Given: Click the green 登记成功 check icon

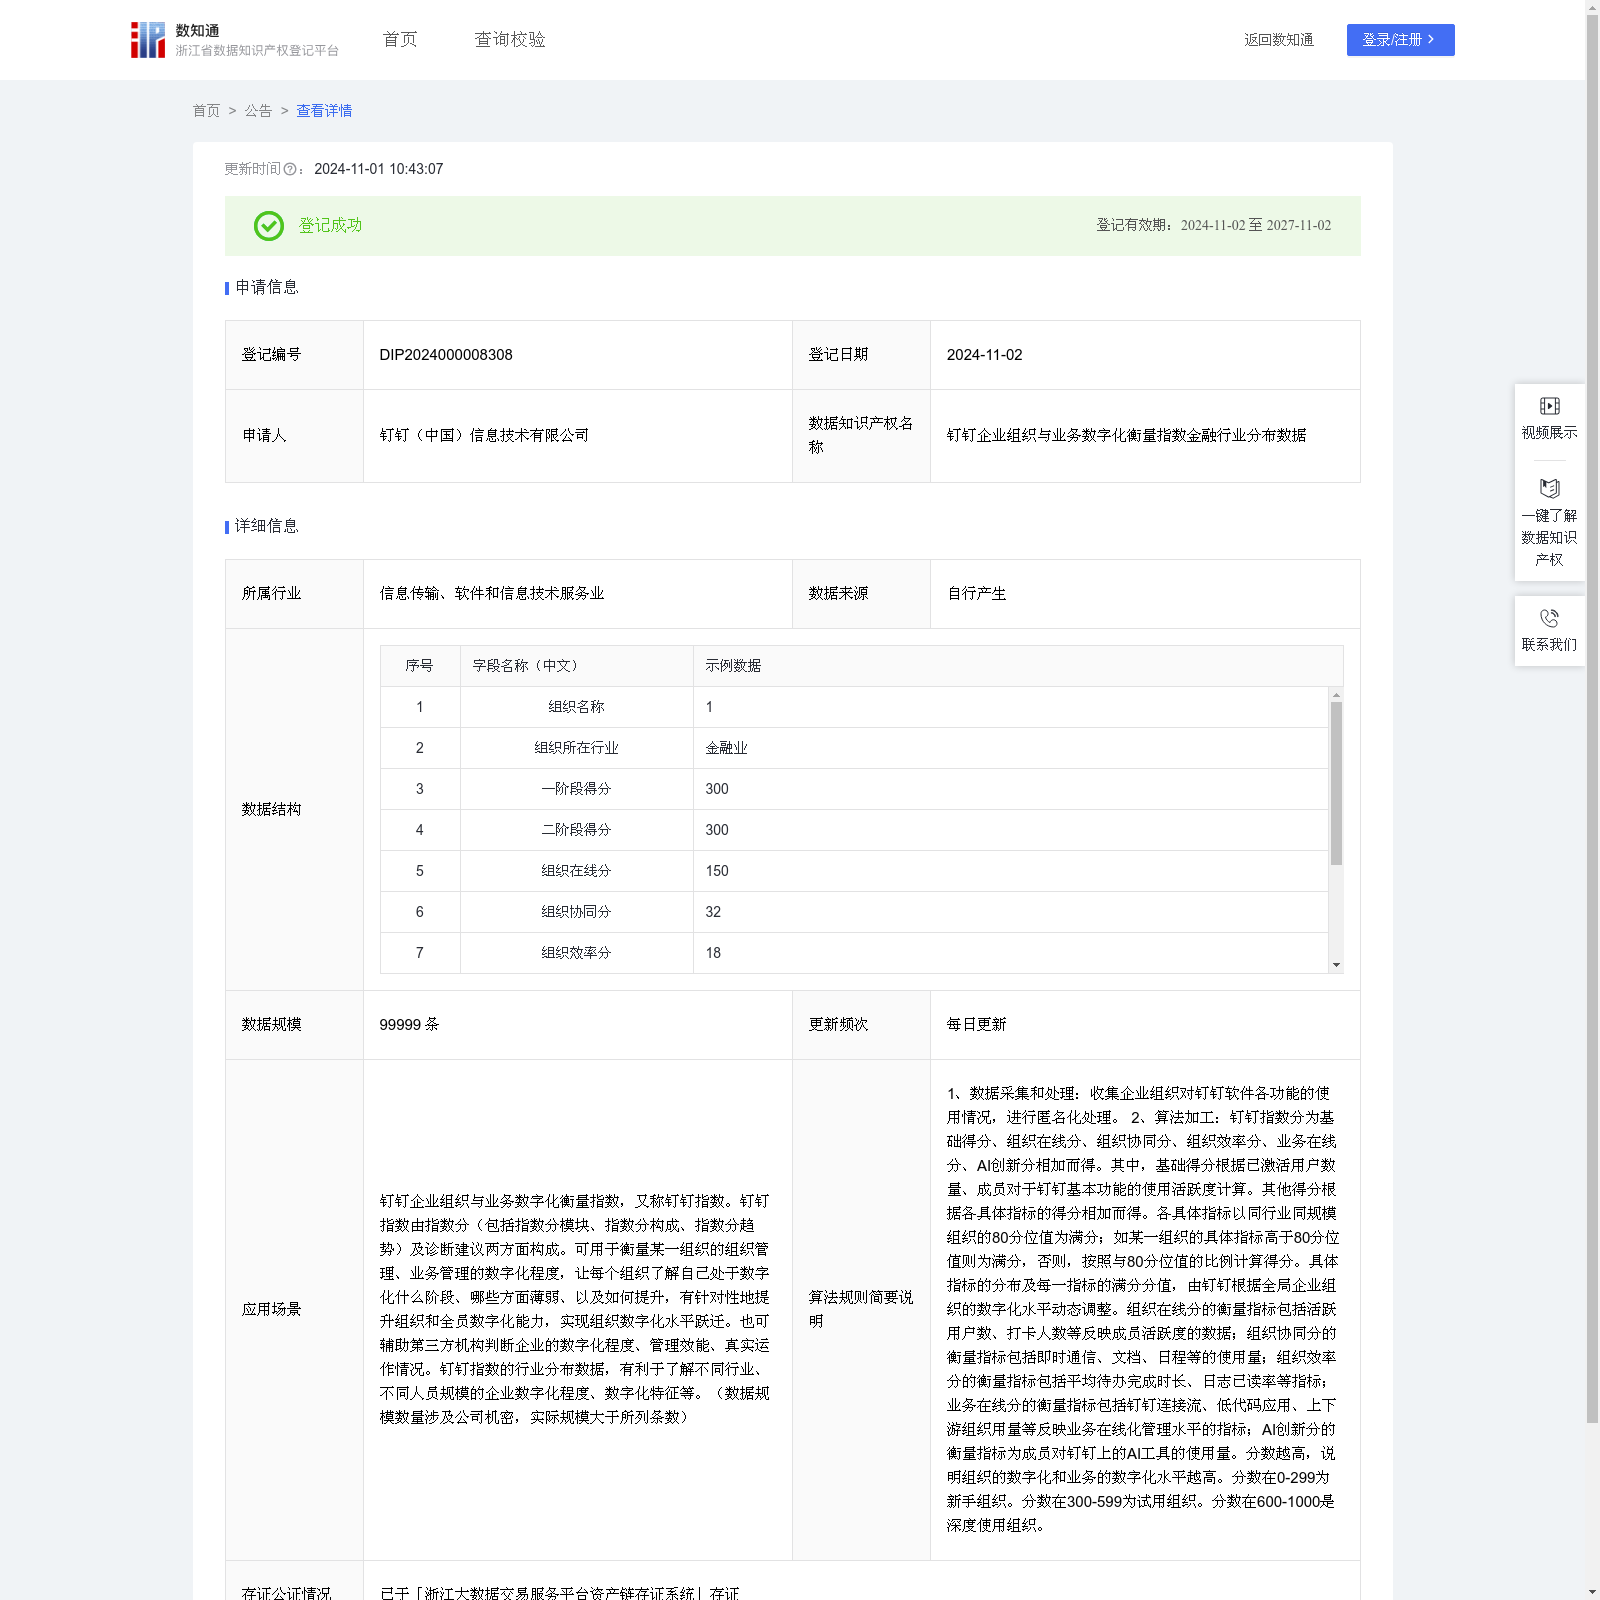Looking at the screenshot, I should tap(269, 226).
